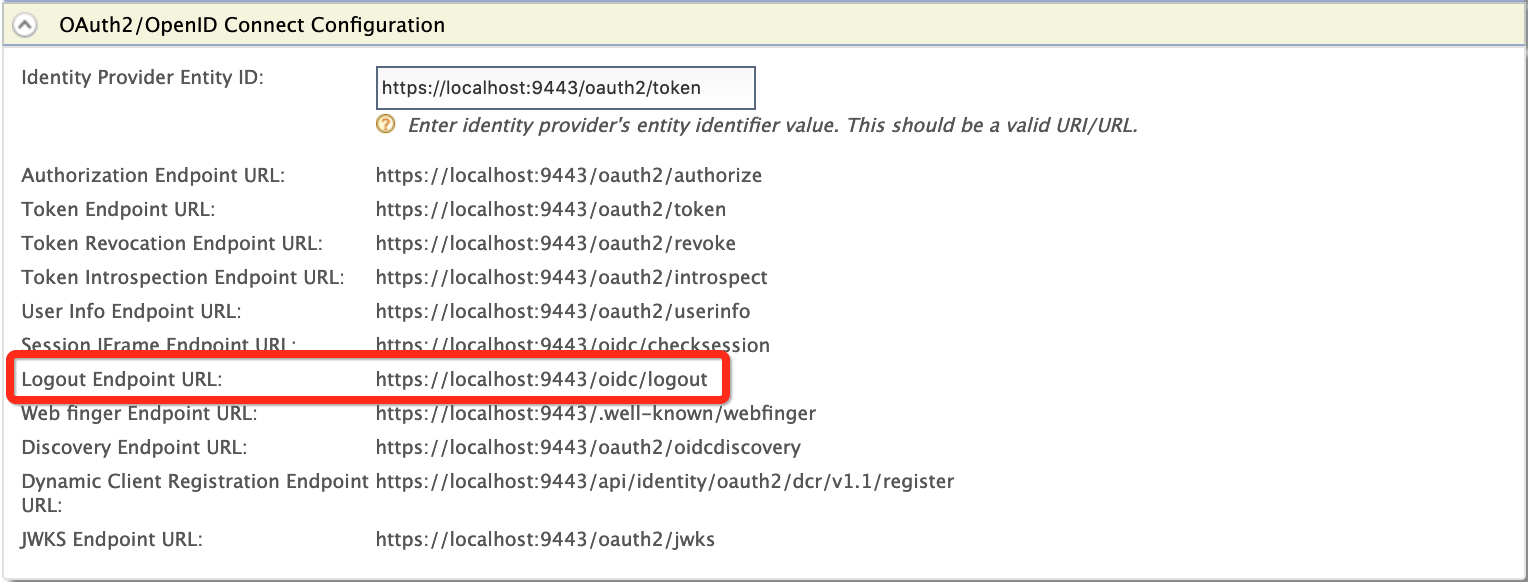1528x582 pixels.
Task: Click the Token Introspection Endpoint URL label
Action: [183, 277]
